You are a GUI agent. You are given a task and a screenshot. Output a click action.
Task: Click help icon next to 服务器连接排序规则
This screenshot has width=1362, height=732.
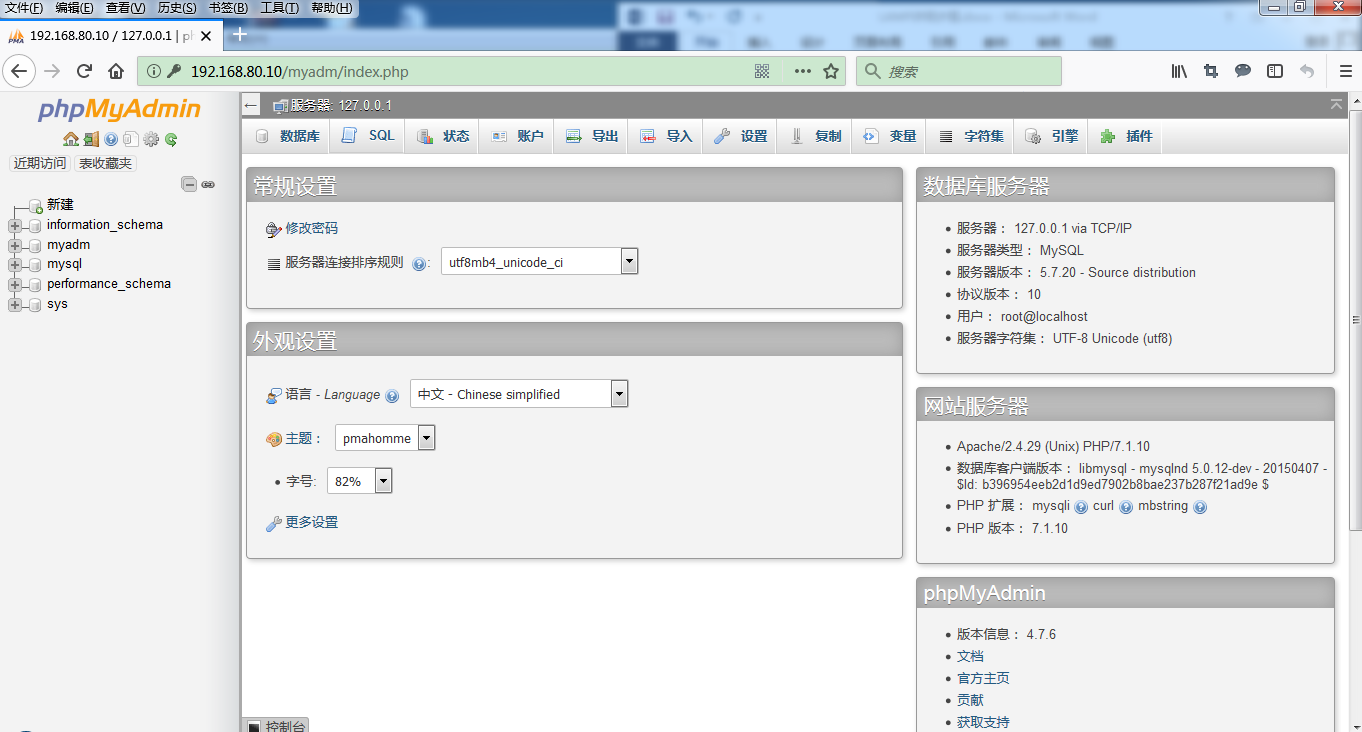(419, 263)
